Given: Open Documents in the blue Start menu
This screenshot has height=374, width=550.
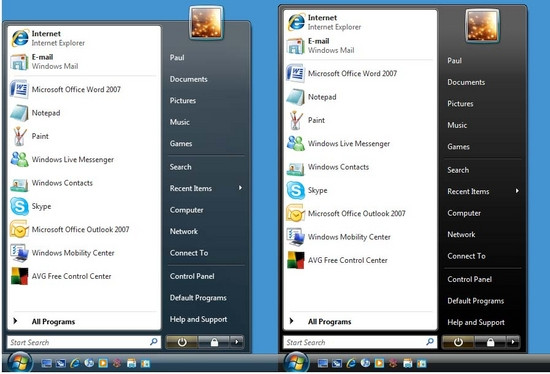Looking at the screenshot, I should [x=206, y=79].
